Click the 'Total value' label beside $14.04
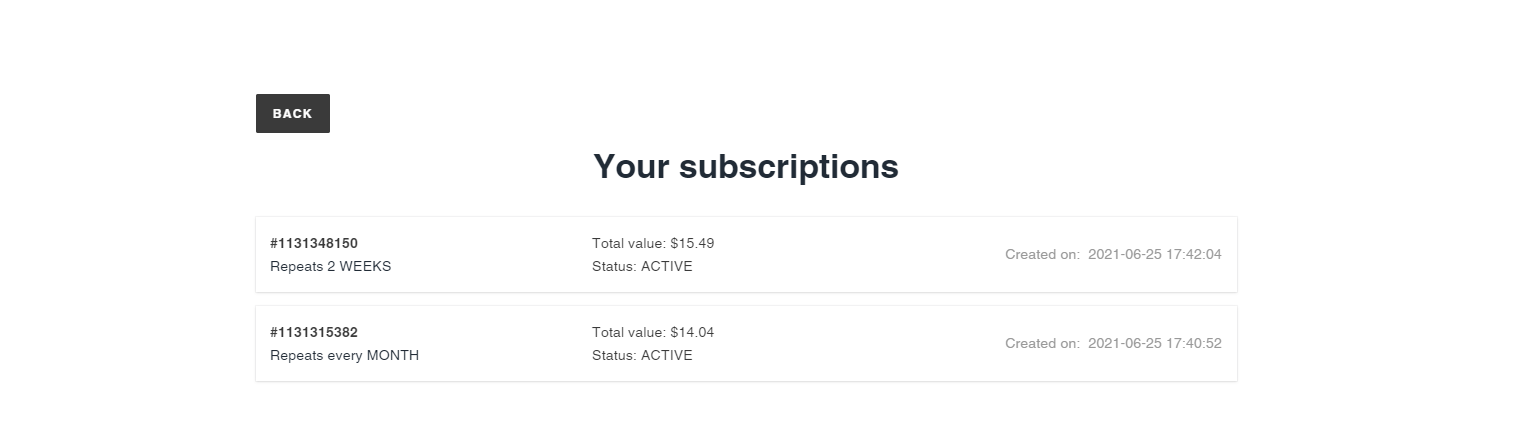 point(627,332)
